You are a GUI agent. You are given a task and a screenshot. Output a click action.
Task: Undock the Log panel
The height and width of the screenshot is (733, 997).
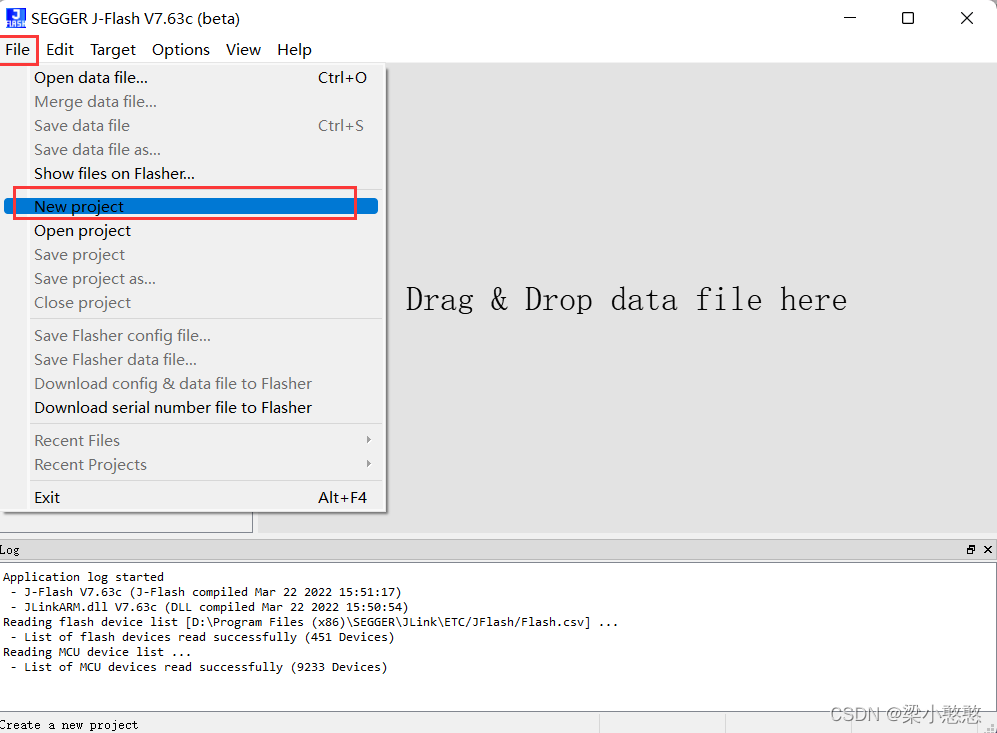tap(970, 549)
